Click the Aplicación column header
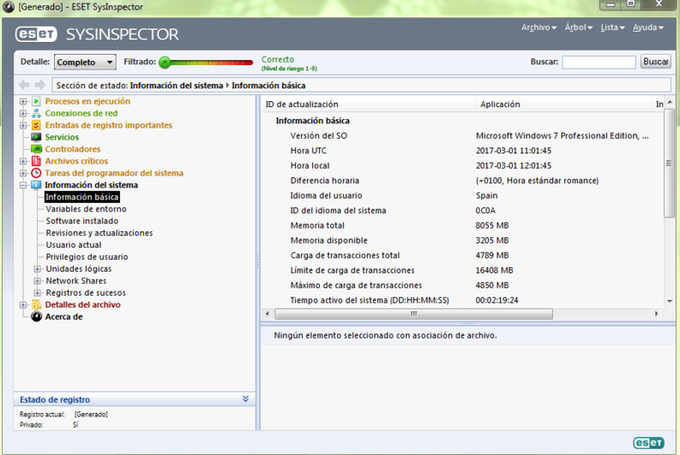The image size is (680, 455). coord(564,104)
